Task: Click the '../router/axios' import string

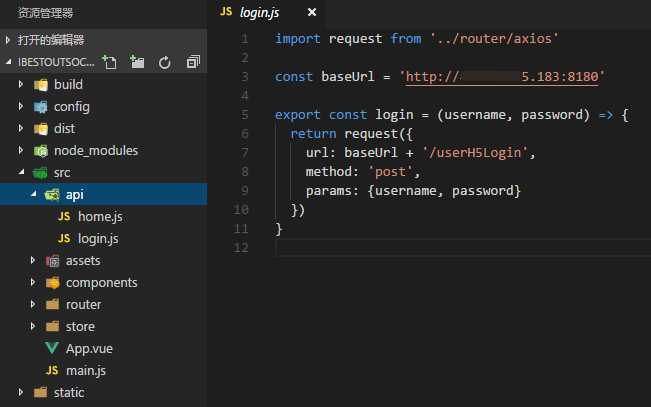Action: [494, 39]
